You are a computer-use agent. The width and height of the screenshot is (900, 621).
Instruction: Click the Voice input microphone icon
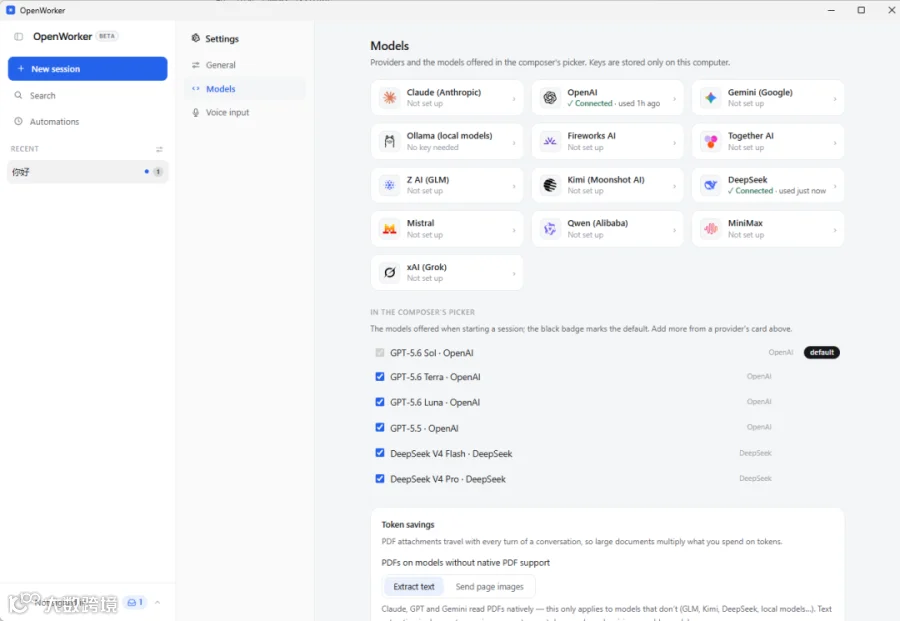pyautogui.click(x=196, y=112)
